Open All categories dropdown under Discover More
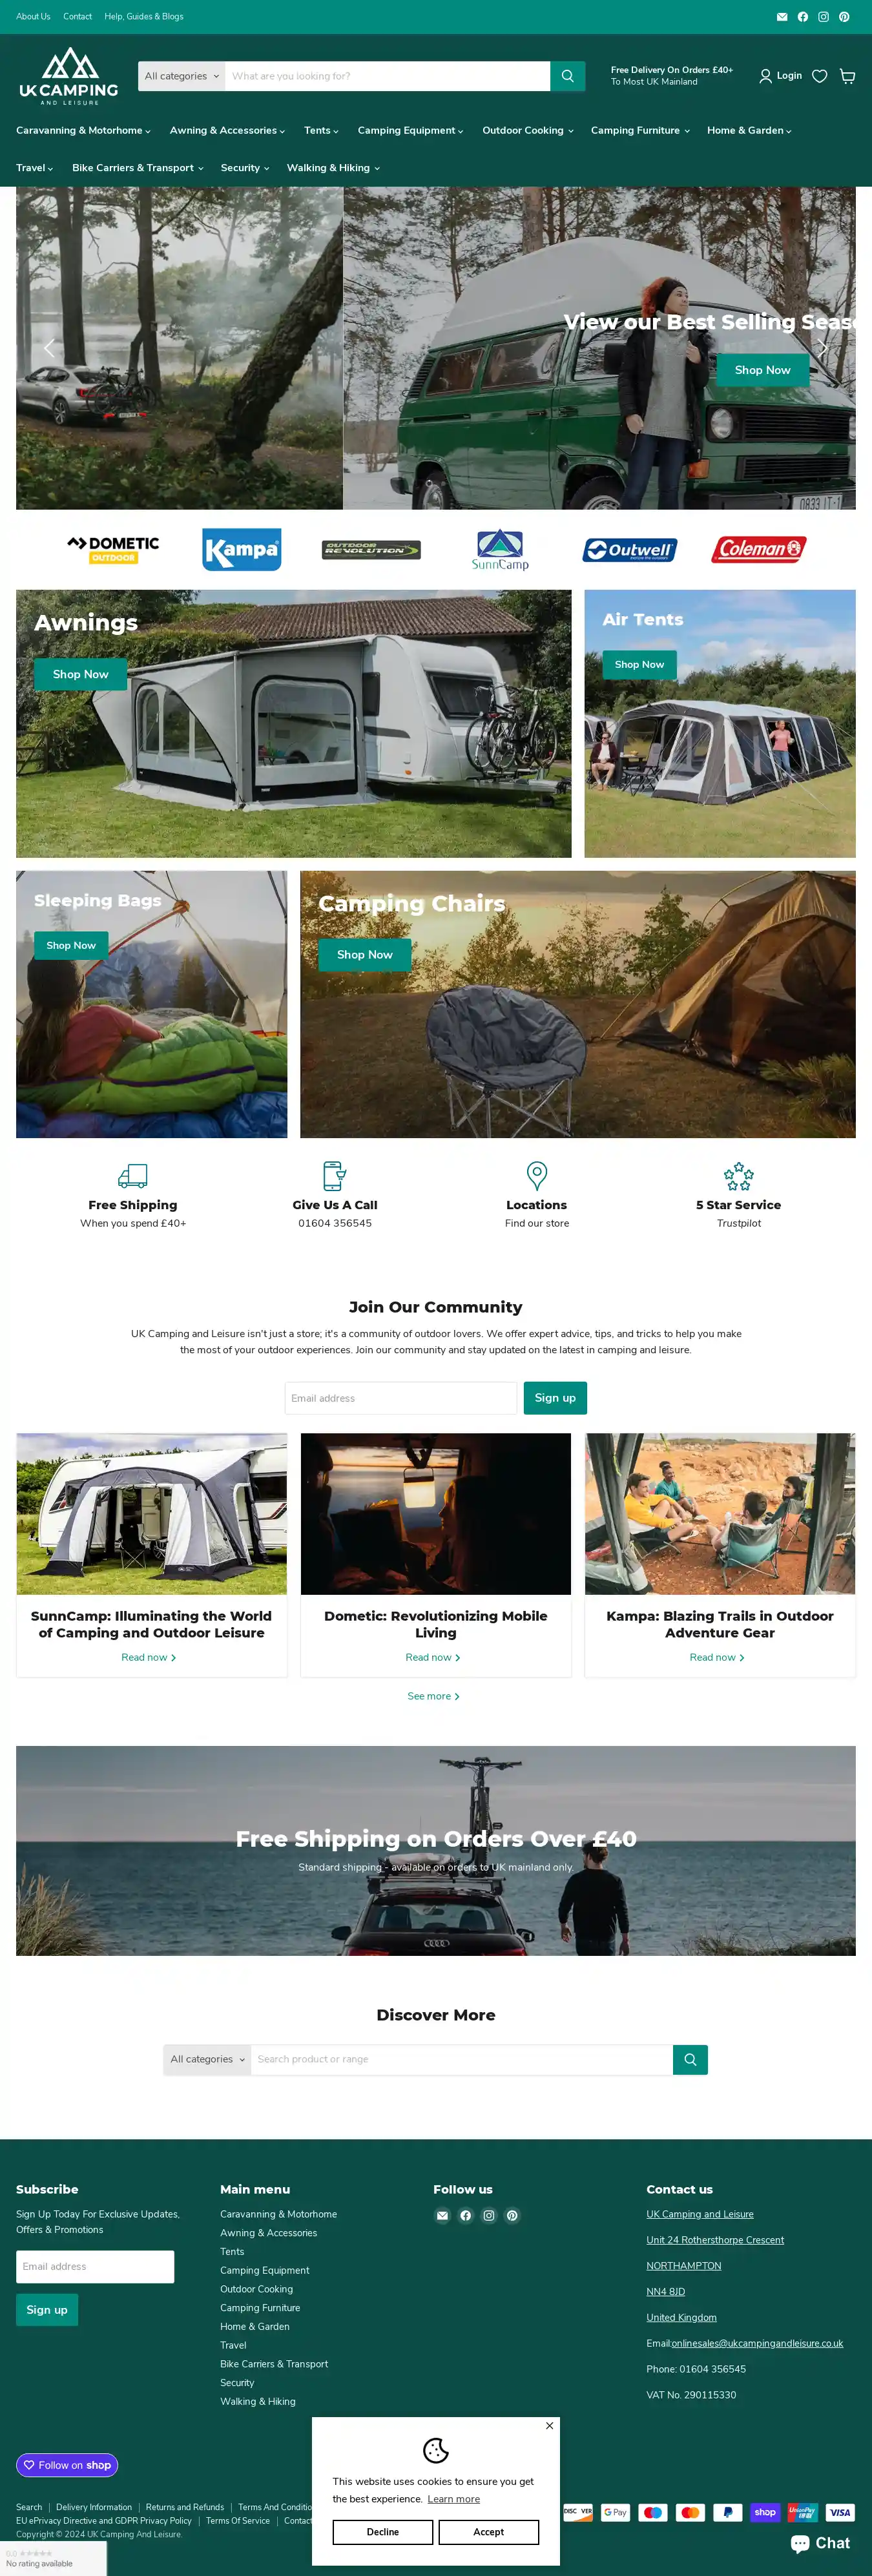This screenshot has height=2576, width=872. [x=207, y=2059]
